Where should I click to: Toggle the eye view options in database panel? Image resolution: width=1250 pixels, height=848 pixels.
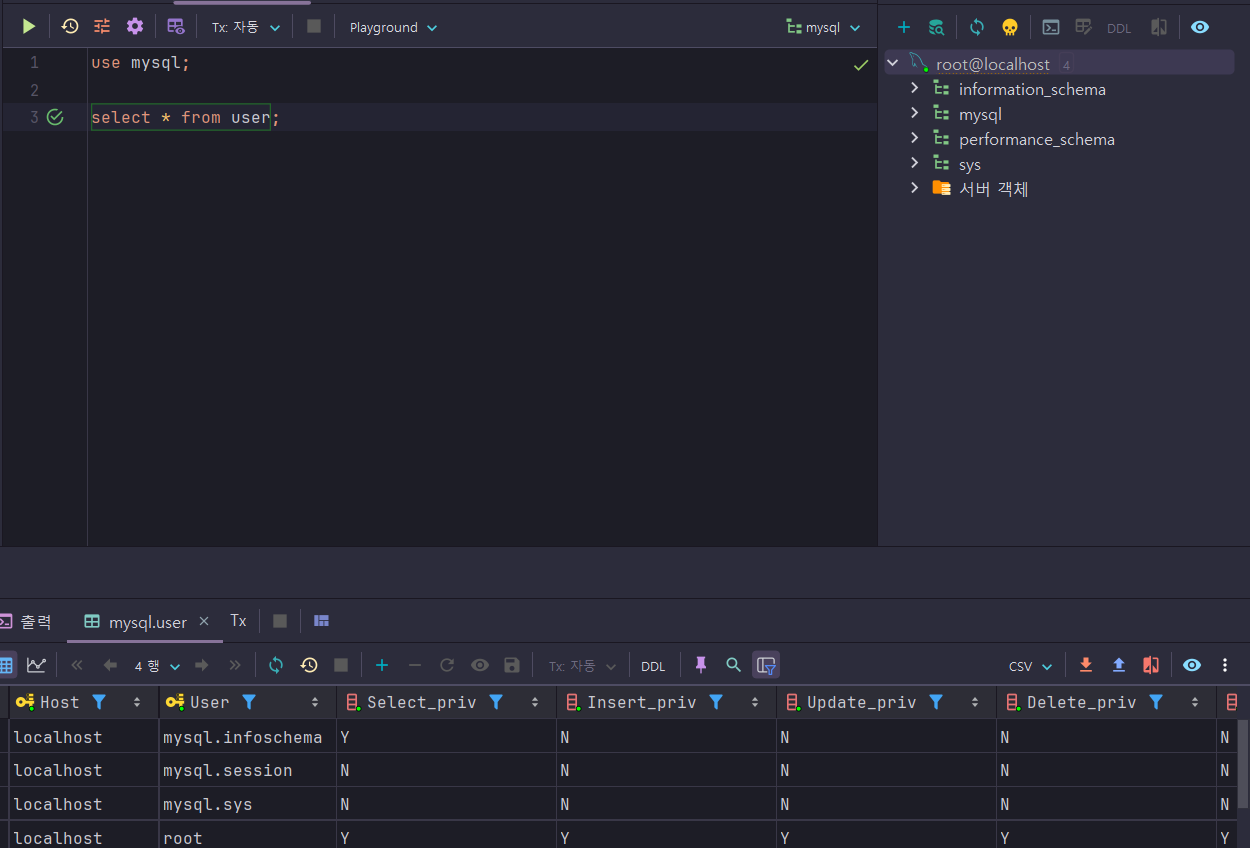coord(1200,28)
